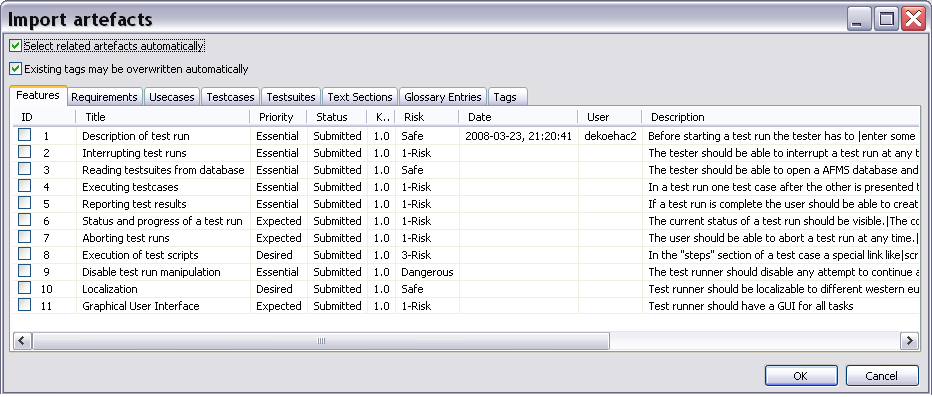Select checkbox for Aborting test runs
Viewport: 932px width, 397px height.
coord(24,238)
